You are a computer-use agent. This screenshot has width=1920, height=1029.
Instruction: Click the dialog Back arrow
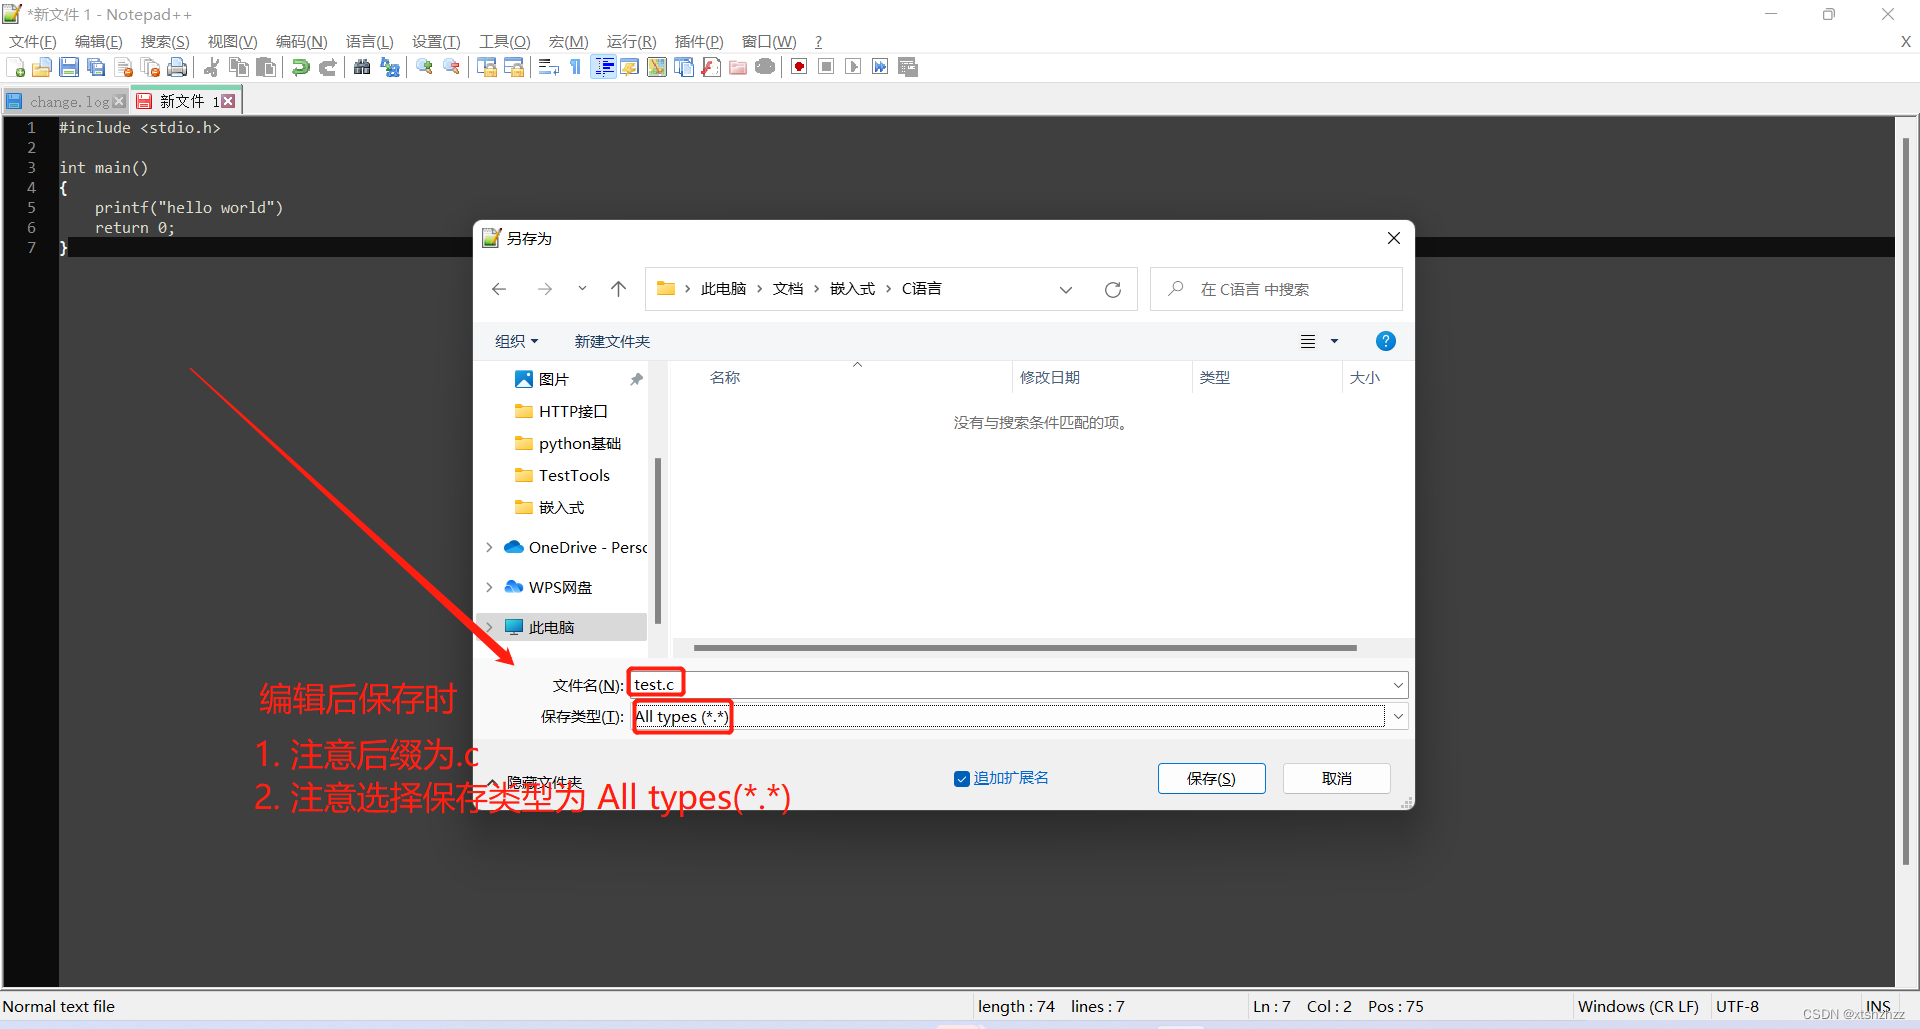(x=499, y=289)
